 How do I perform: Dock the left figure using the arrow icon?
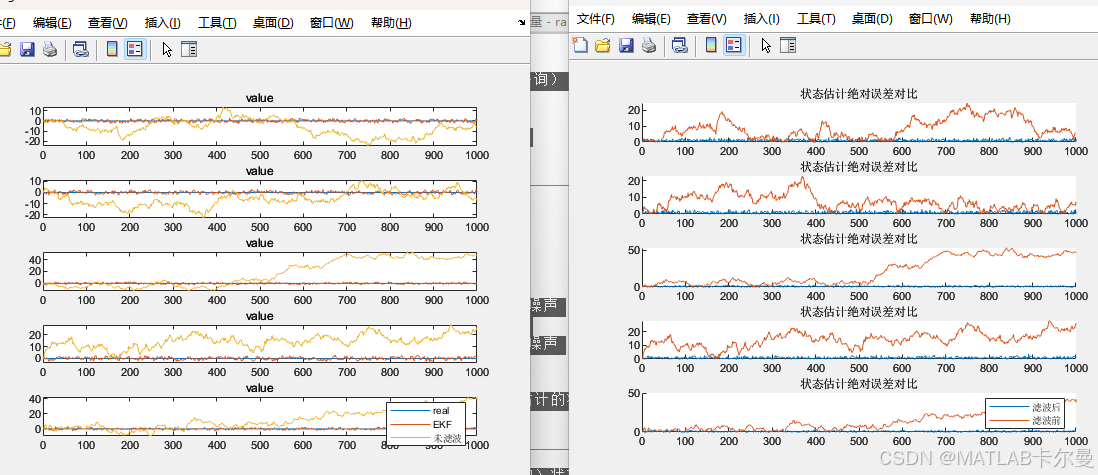point(521,23)
